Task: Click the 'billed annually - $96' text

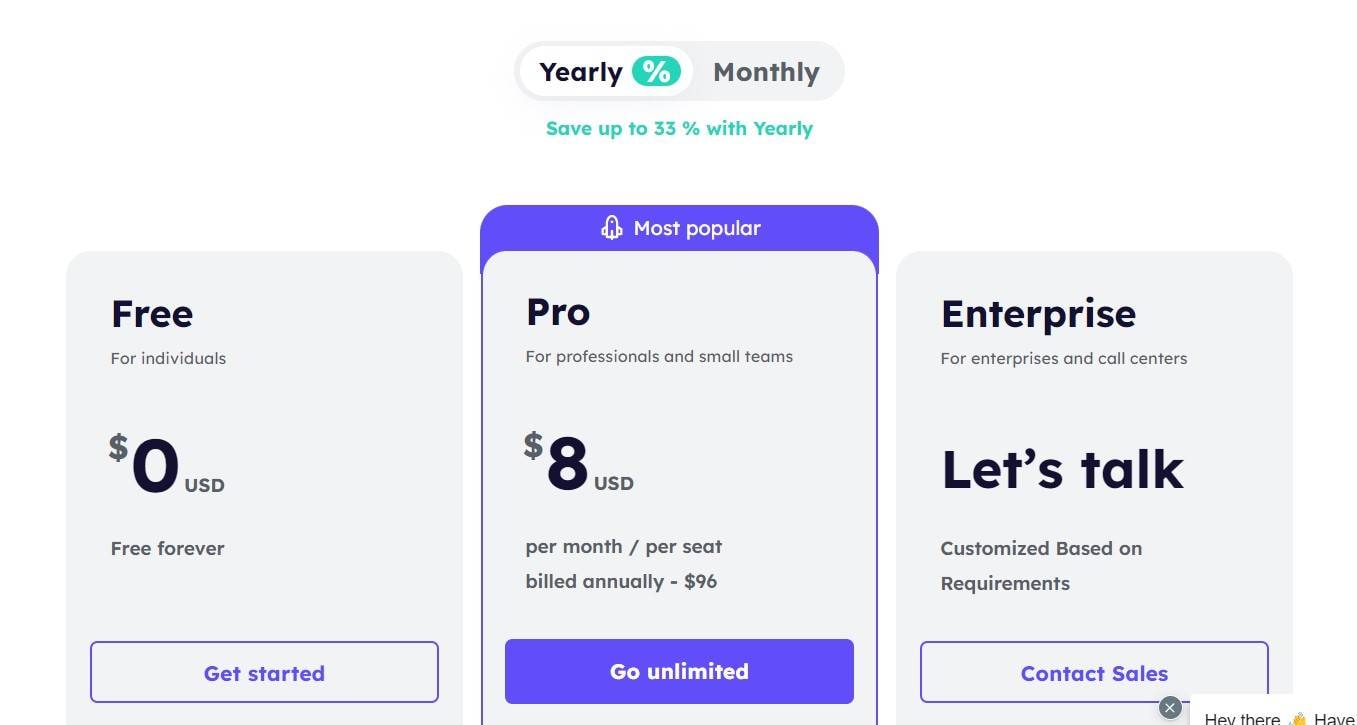Action: pyautogui.click(x=621, y=581)
